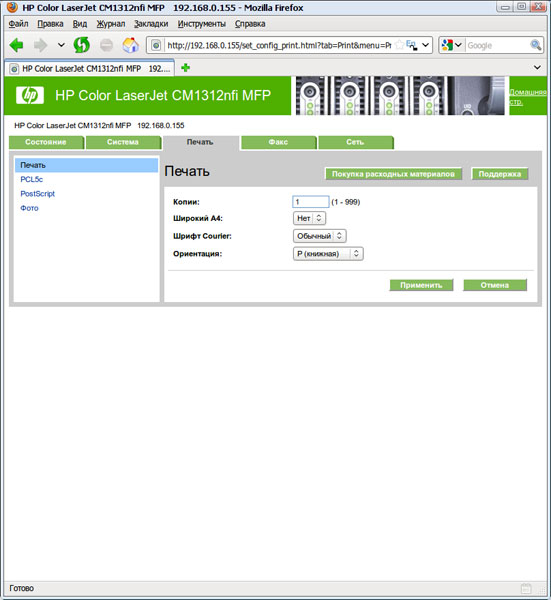The width and height of the screenshot is (551, 600).
Task: Open the Широкий A4 dropdown
Action: coord(309,218)
